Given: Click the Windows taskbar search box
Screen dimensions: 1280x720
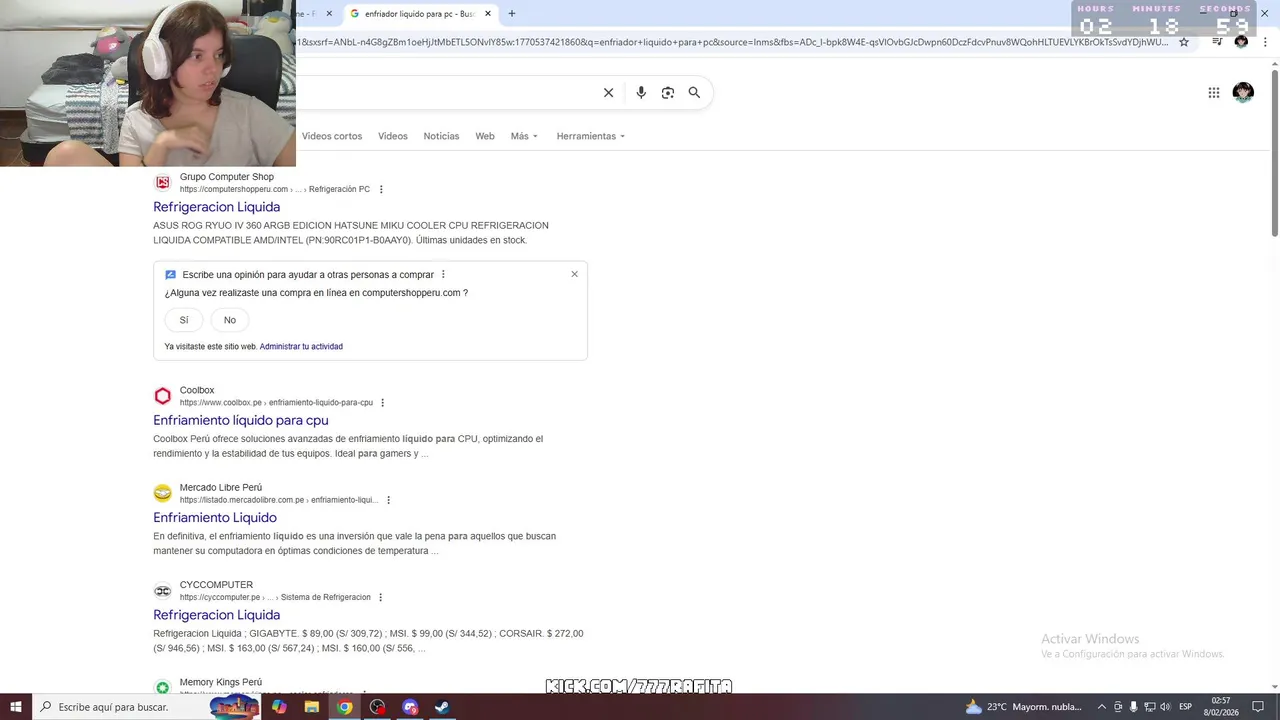Looking at the screenshot, I should [147, 707].
